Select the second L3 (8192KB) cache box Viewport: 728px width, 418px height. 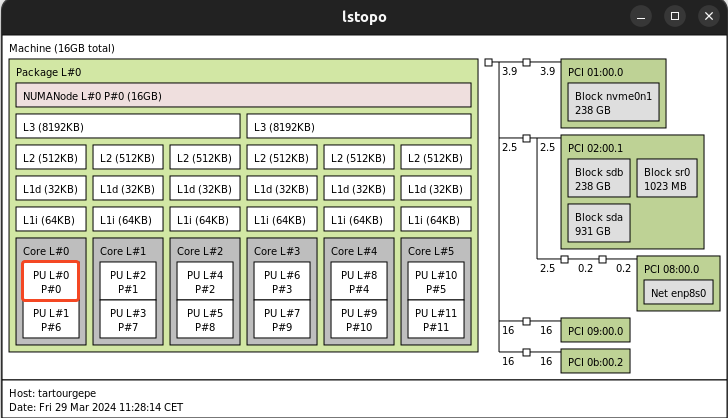point(358,127)
